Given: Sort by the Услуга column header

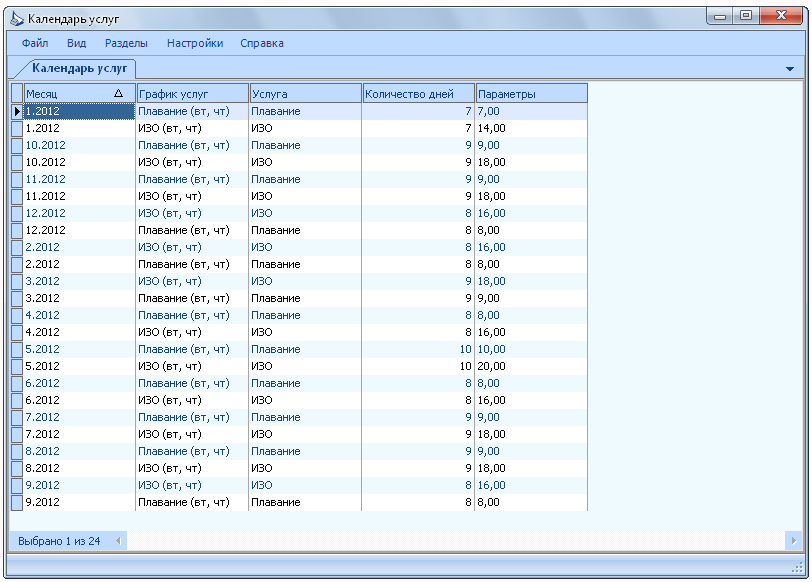Looking at the screenshot, I should (305, 93).
